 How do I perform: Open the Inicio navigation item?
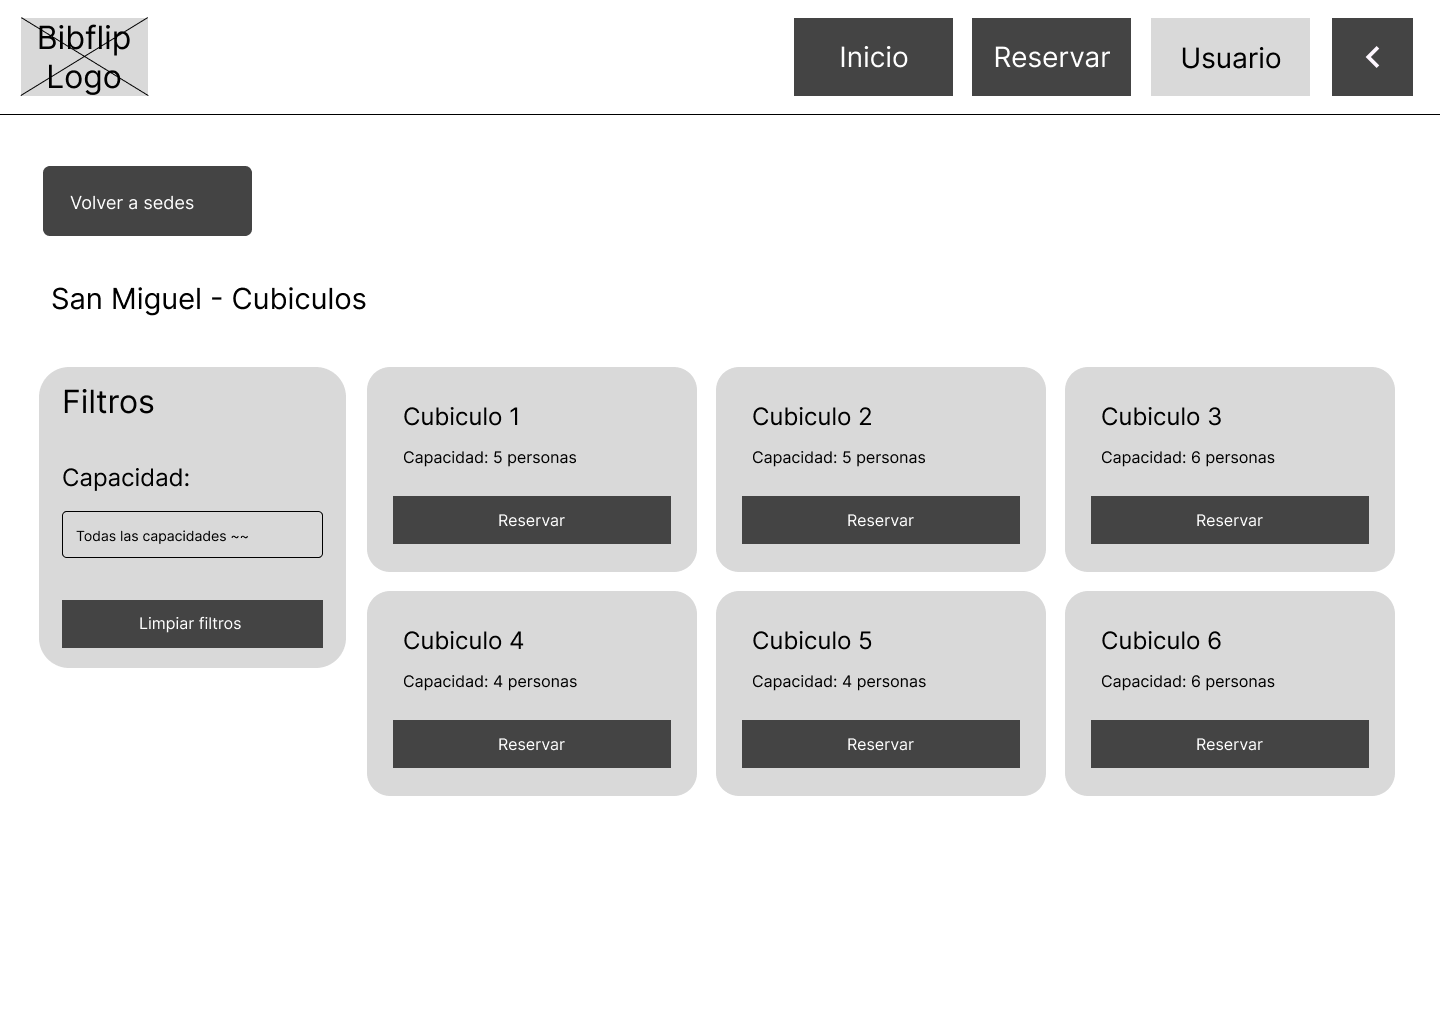click(x=873, y=57)
